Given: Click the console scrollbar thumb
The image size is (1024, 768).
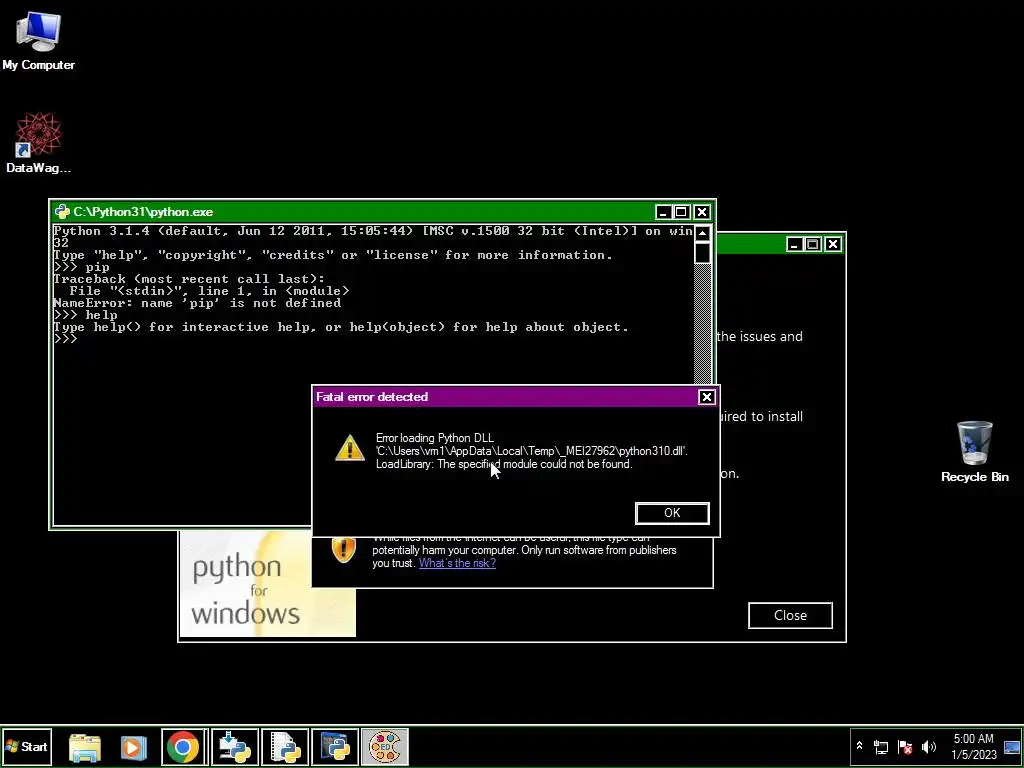Looking at the screenshot, I should click(x=702, y=252).
